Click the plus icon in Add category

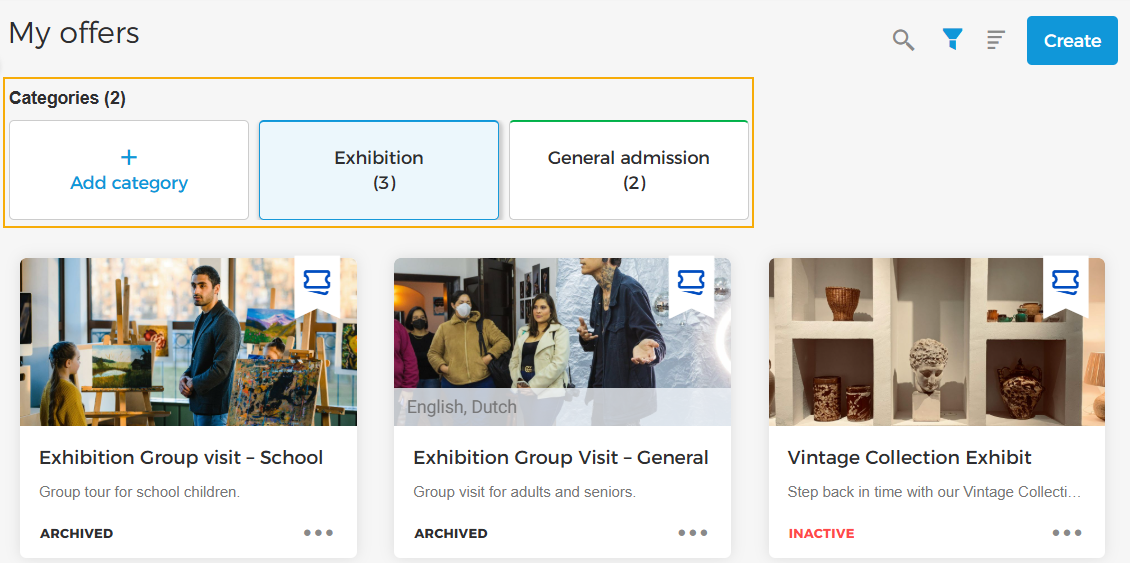[129, 157]
